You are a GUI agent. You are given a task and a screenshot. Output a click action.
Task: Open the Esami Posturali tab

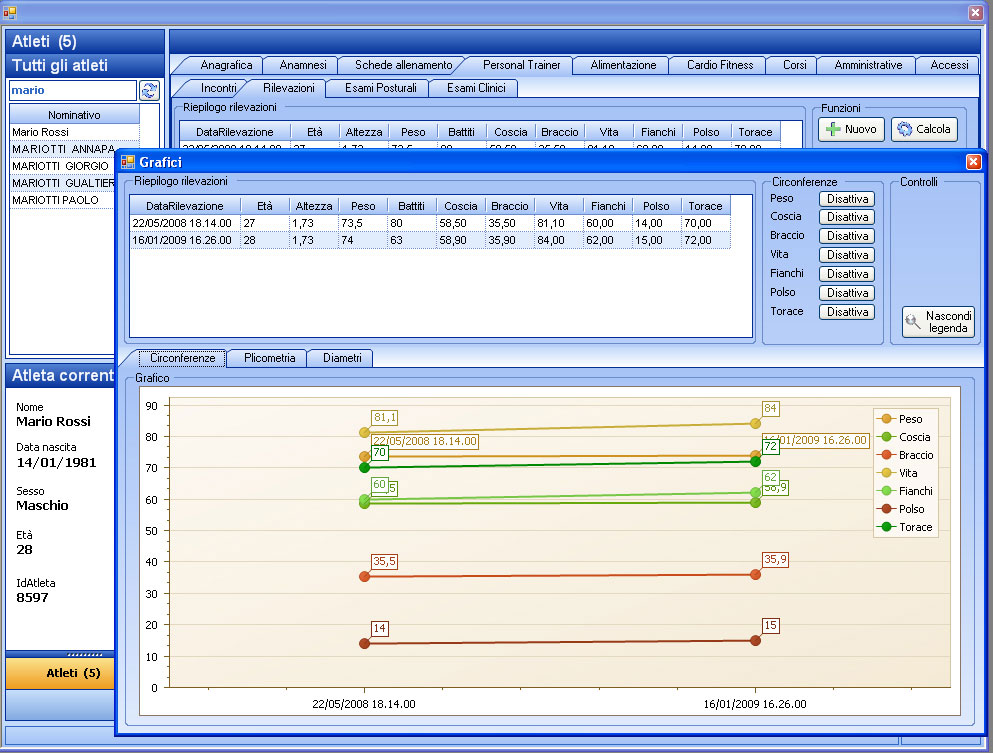pyautogui.click(x=379, y=88)
